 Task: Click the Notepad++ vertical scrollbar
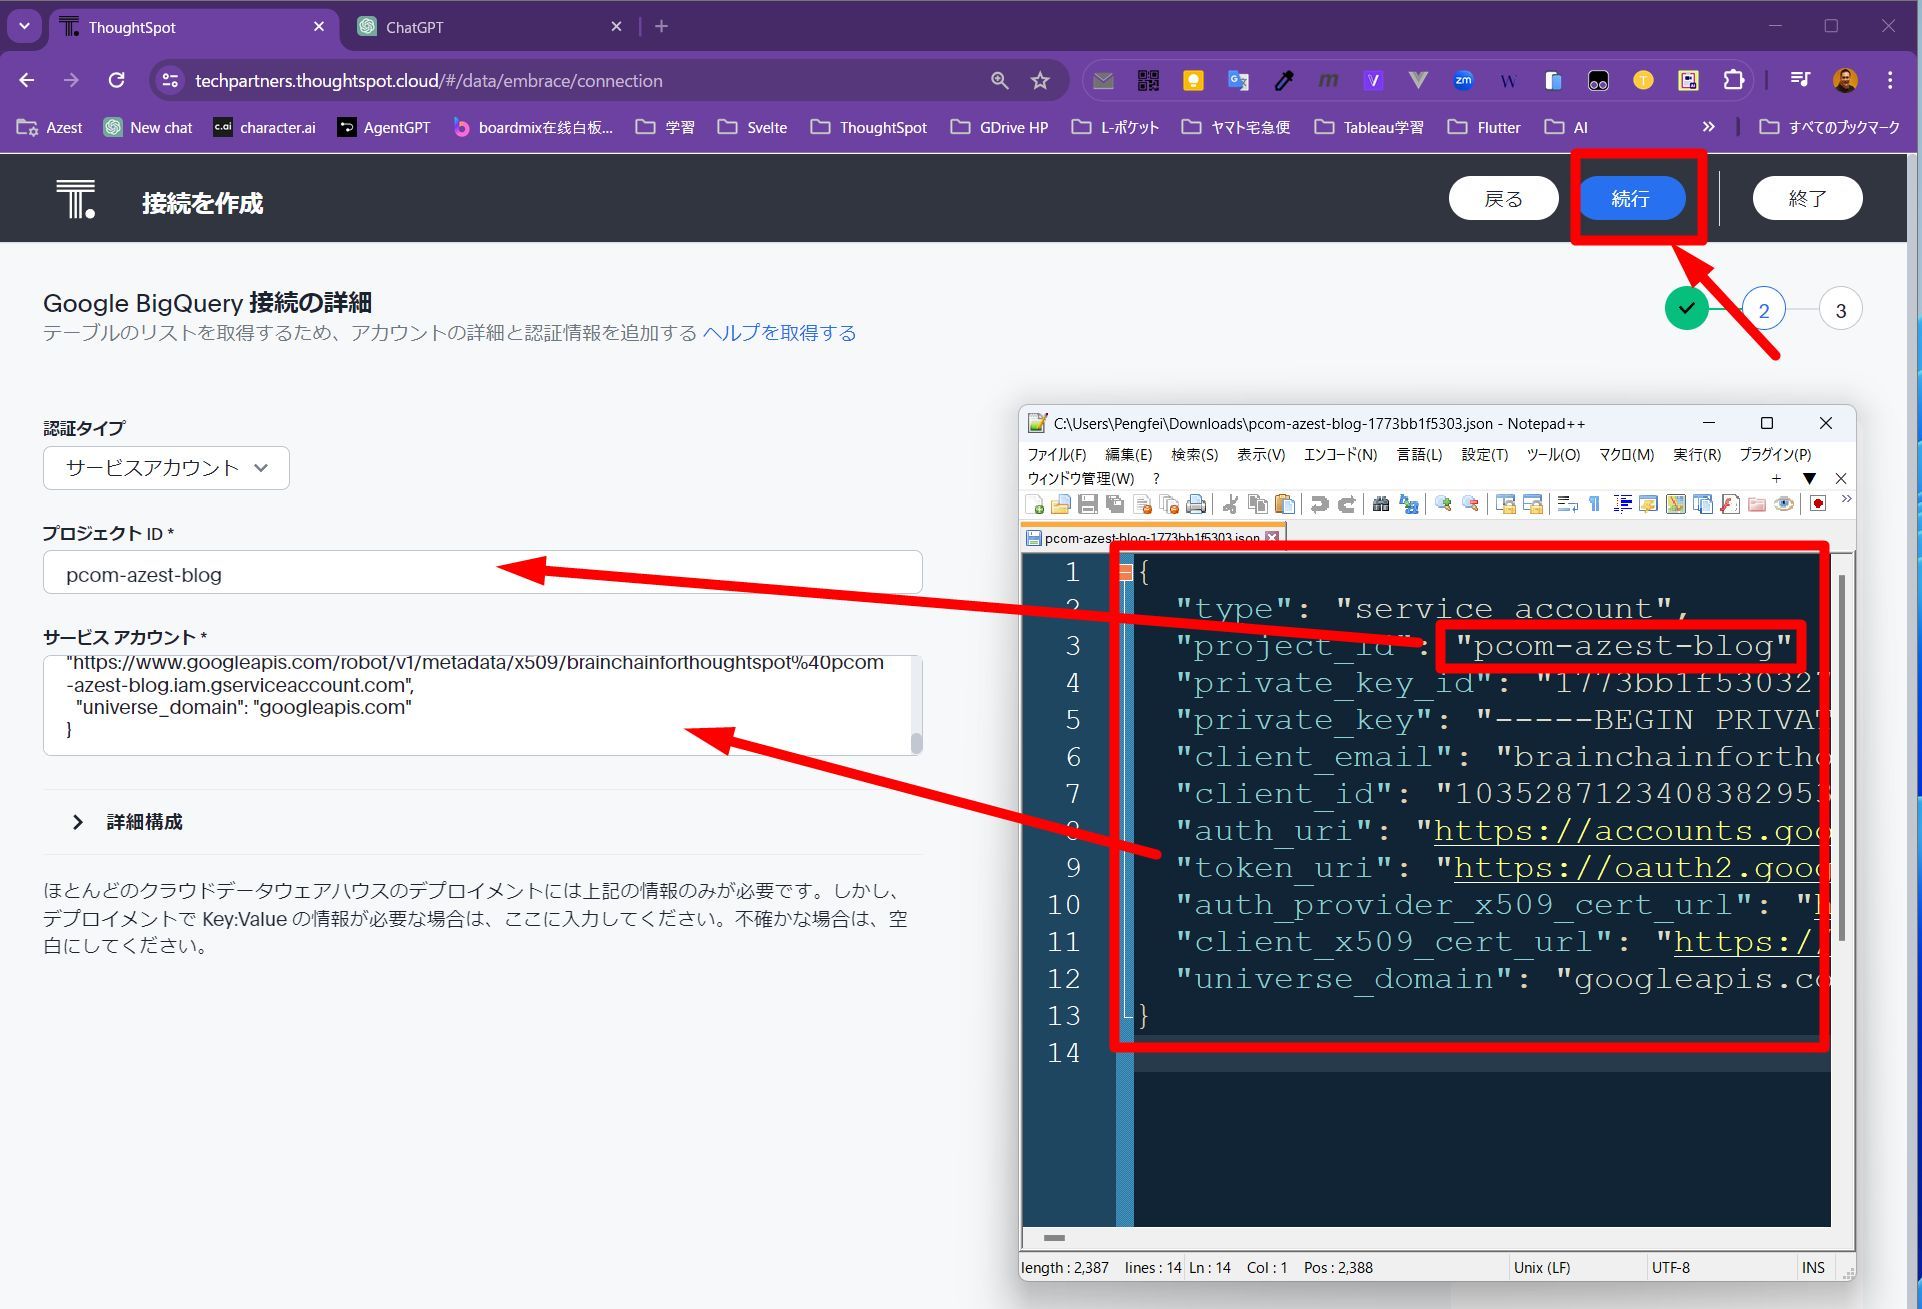1842,757
